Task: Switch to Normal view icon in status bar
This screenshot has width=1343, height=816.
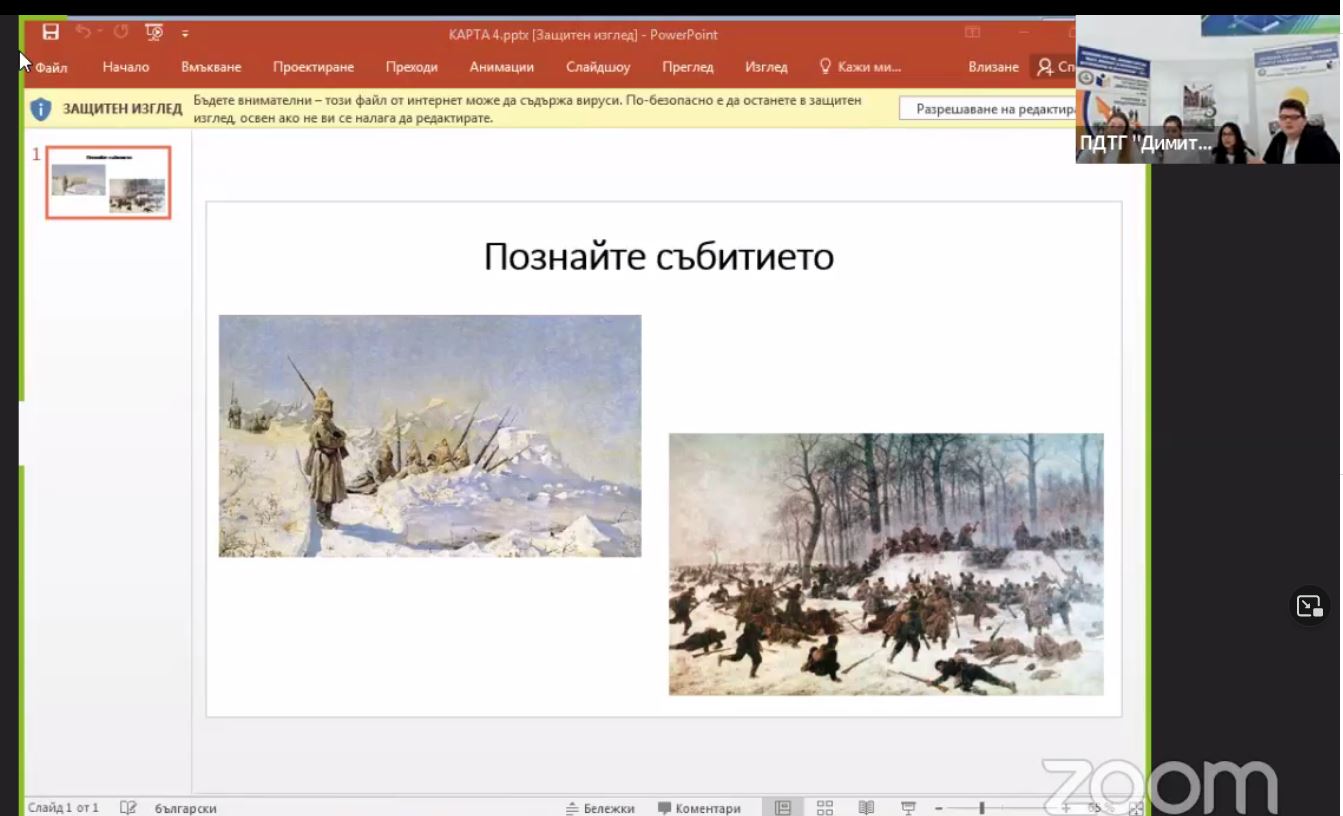Action: coord(783,807)
